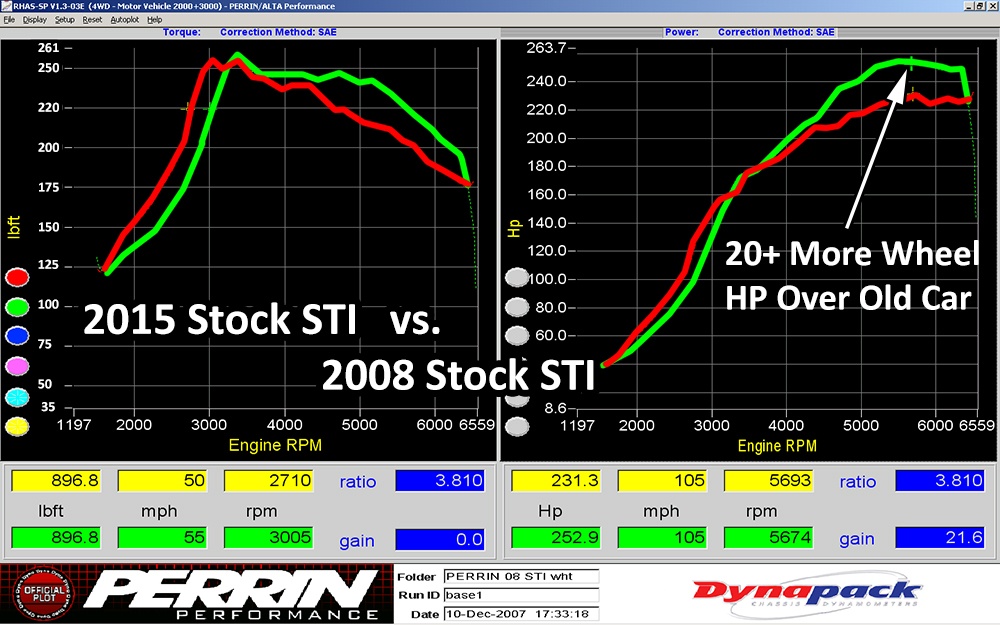Click the "lbft" axis label on torque graph
Viewport: 1000px width, 625px height.
click(x=14, y=227)
